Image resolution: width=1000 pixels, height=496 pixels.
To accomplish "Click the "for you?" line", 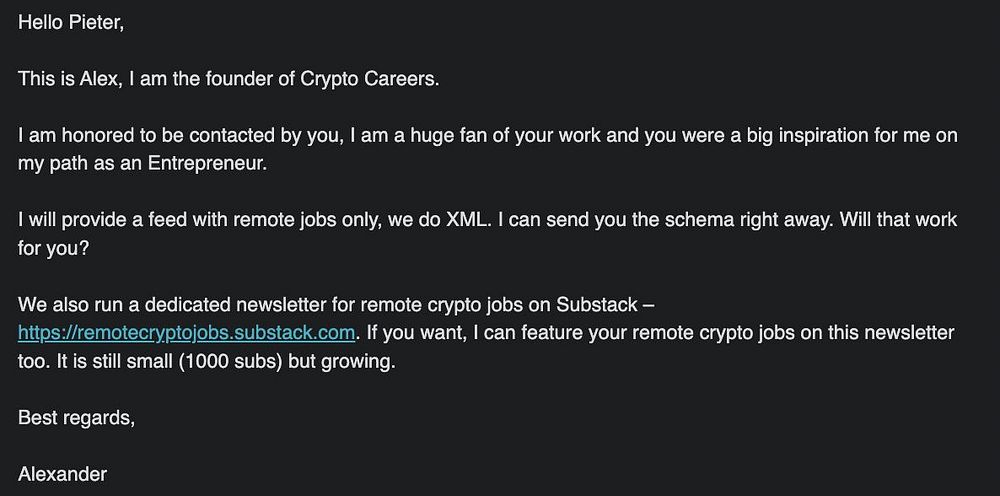I will coord(53,248).
